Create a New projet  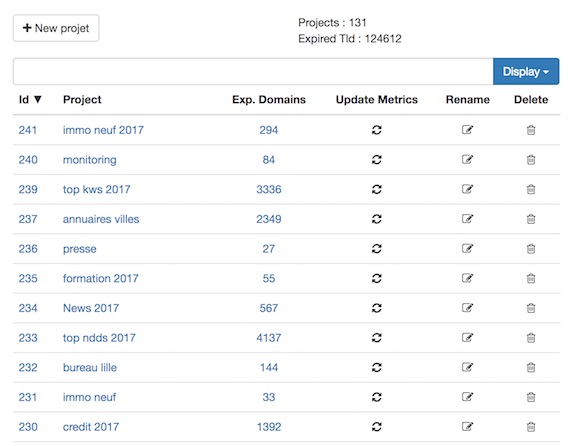56,28
